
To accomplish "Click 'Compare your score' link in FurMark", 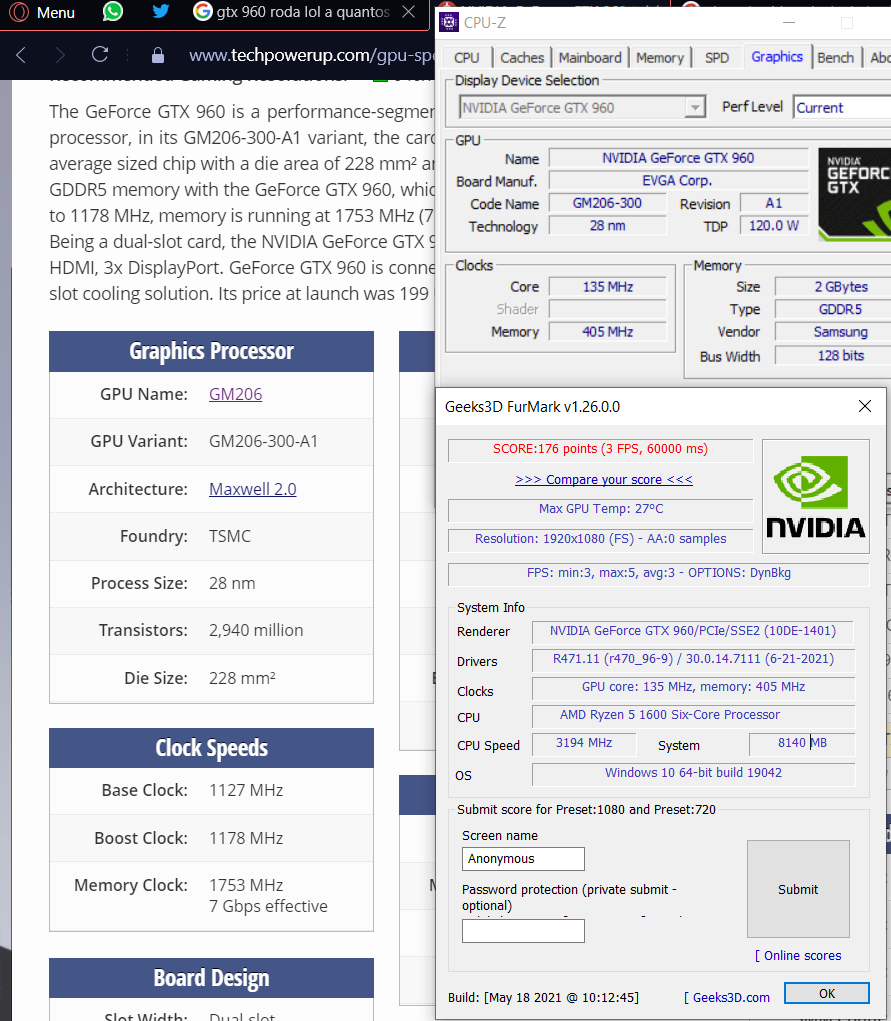I will tap(604, 479).
